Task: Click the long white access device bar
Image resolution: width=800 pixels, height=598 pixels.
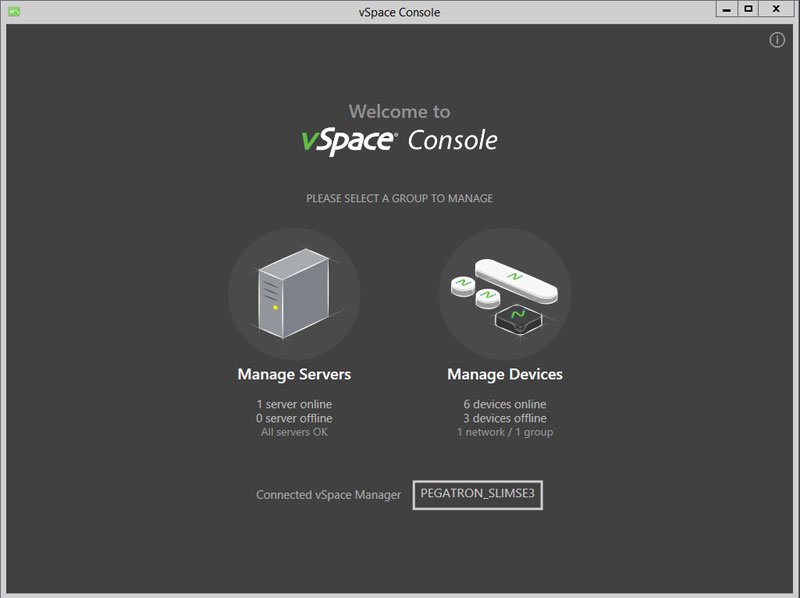Action: 516,281
